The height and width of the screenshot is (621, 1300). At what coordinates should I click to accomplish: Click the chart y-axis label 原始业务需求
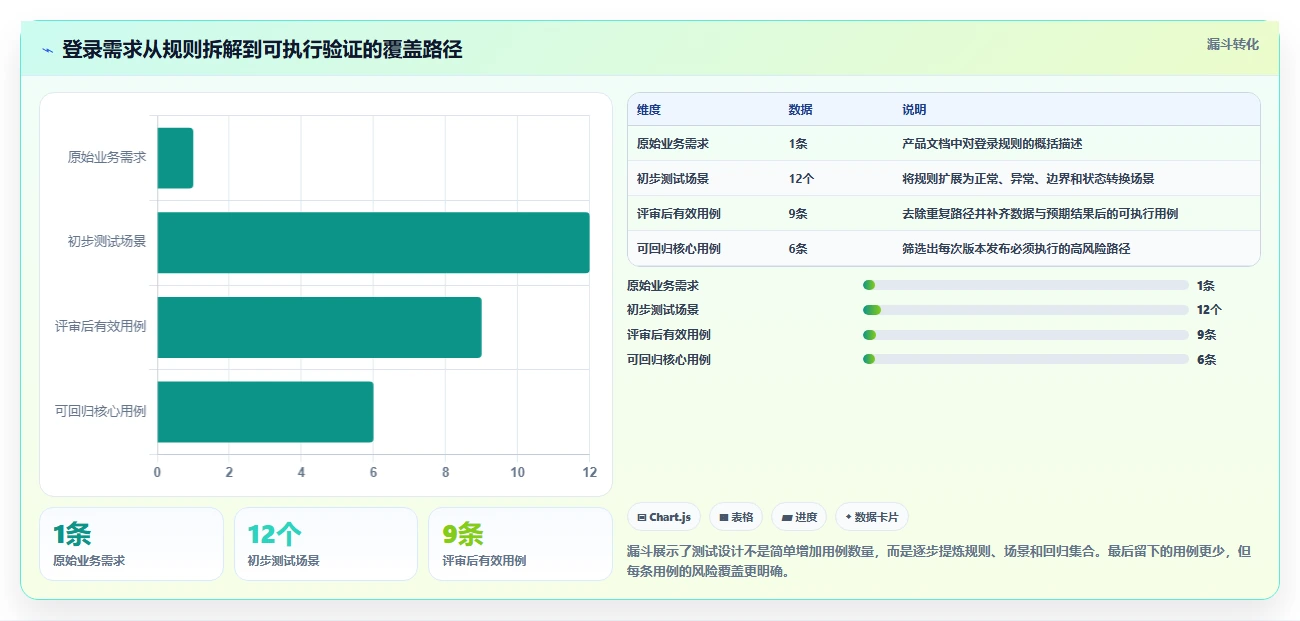[107, 158]
